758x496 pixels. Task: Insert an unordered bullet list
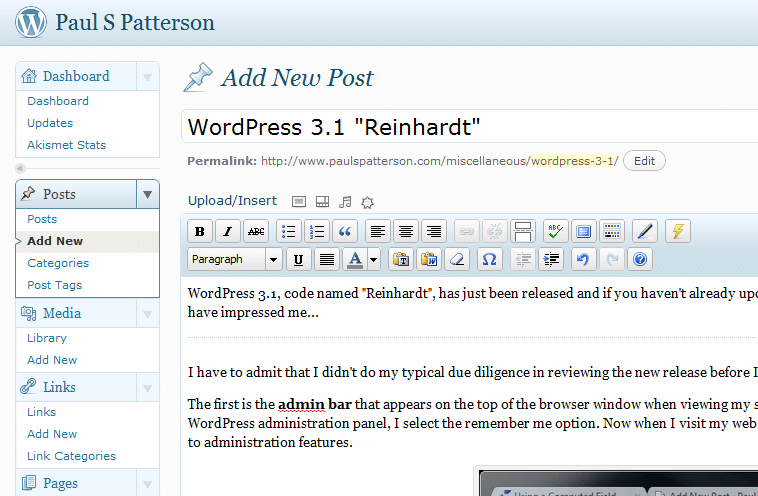(x=289, y=232)
